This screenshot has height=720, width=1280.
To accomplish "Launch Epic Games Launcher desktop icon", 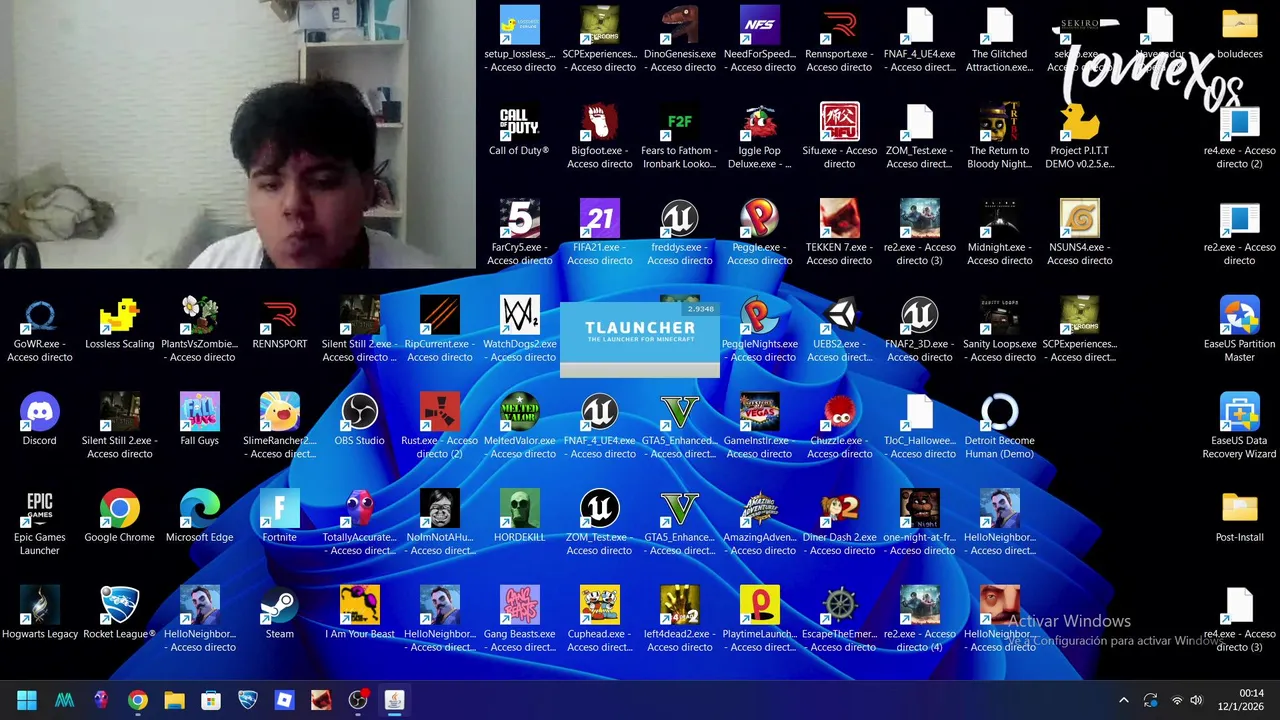I will coord(40,523).
